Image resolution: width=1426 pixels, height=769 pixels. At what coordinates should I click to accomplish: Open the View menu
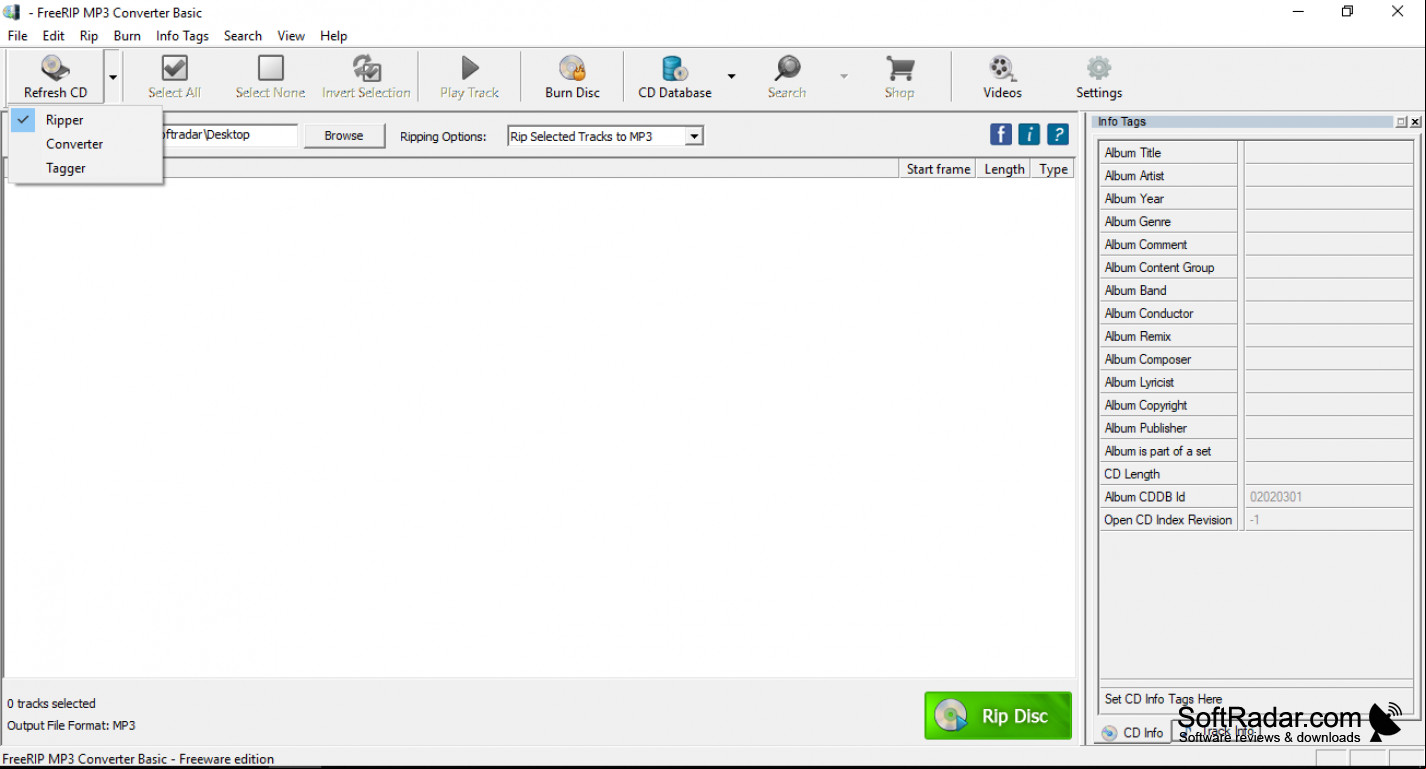pyautogui.click(x=291, y=36)
